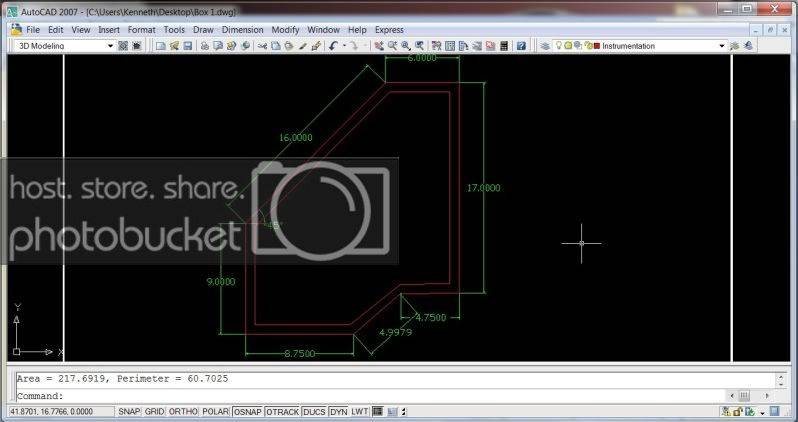Viewport: 798px width, 422px height.
Task: Click the Paste icon
Action: point(289,46)
